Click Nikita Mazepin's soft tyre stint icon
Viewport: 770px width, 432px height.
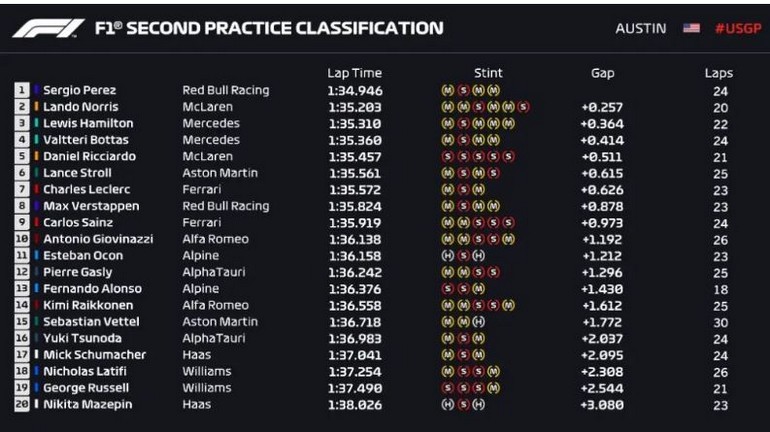(x=462, y=405)
